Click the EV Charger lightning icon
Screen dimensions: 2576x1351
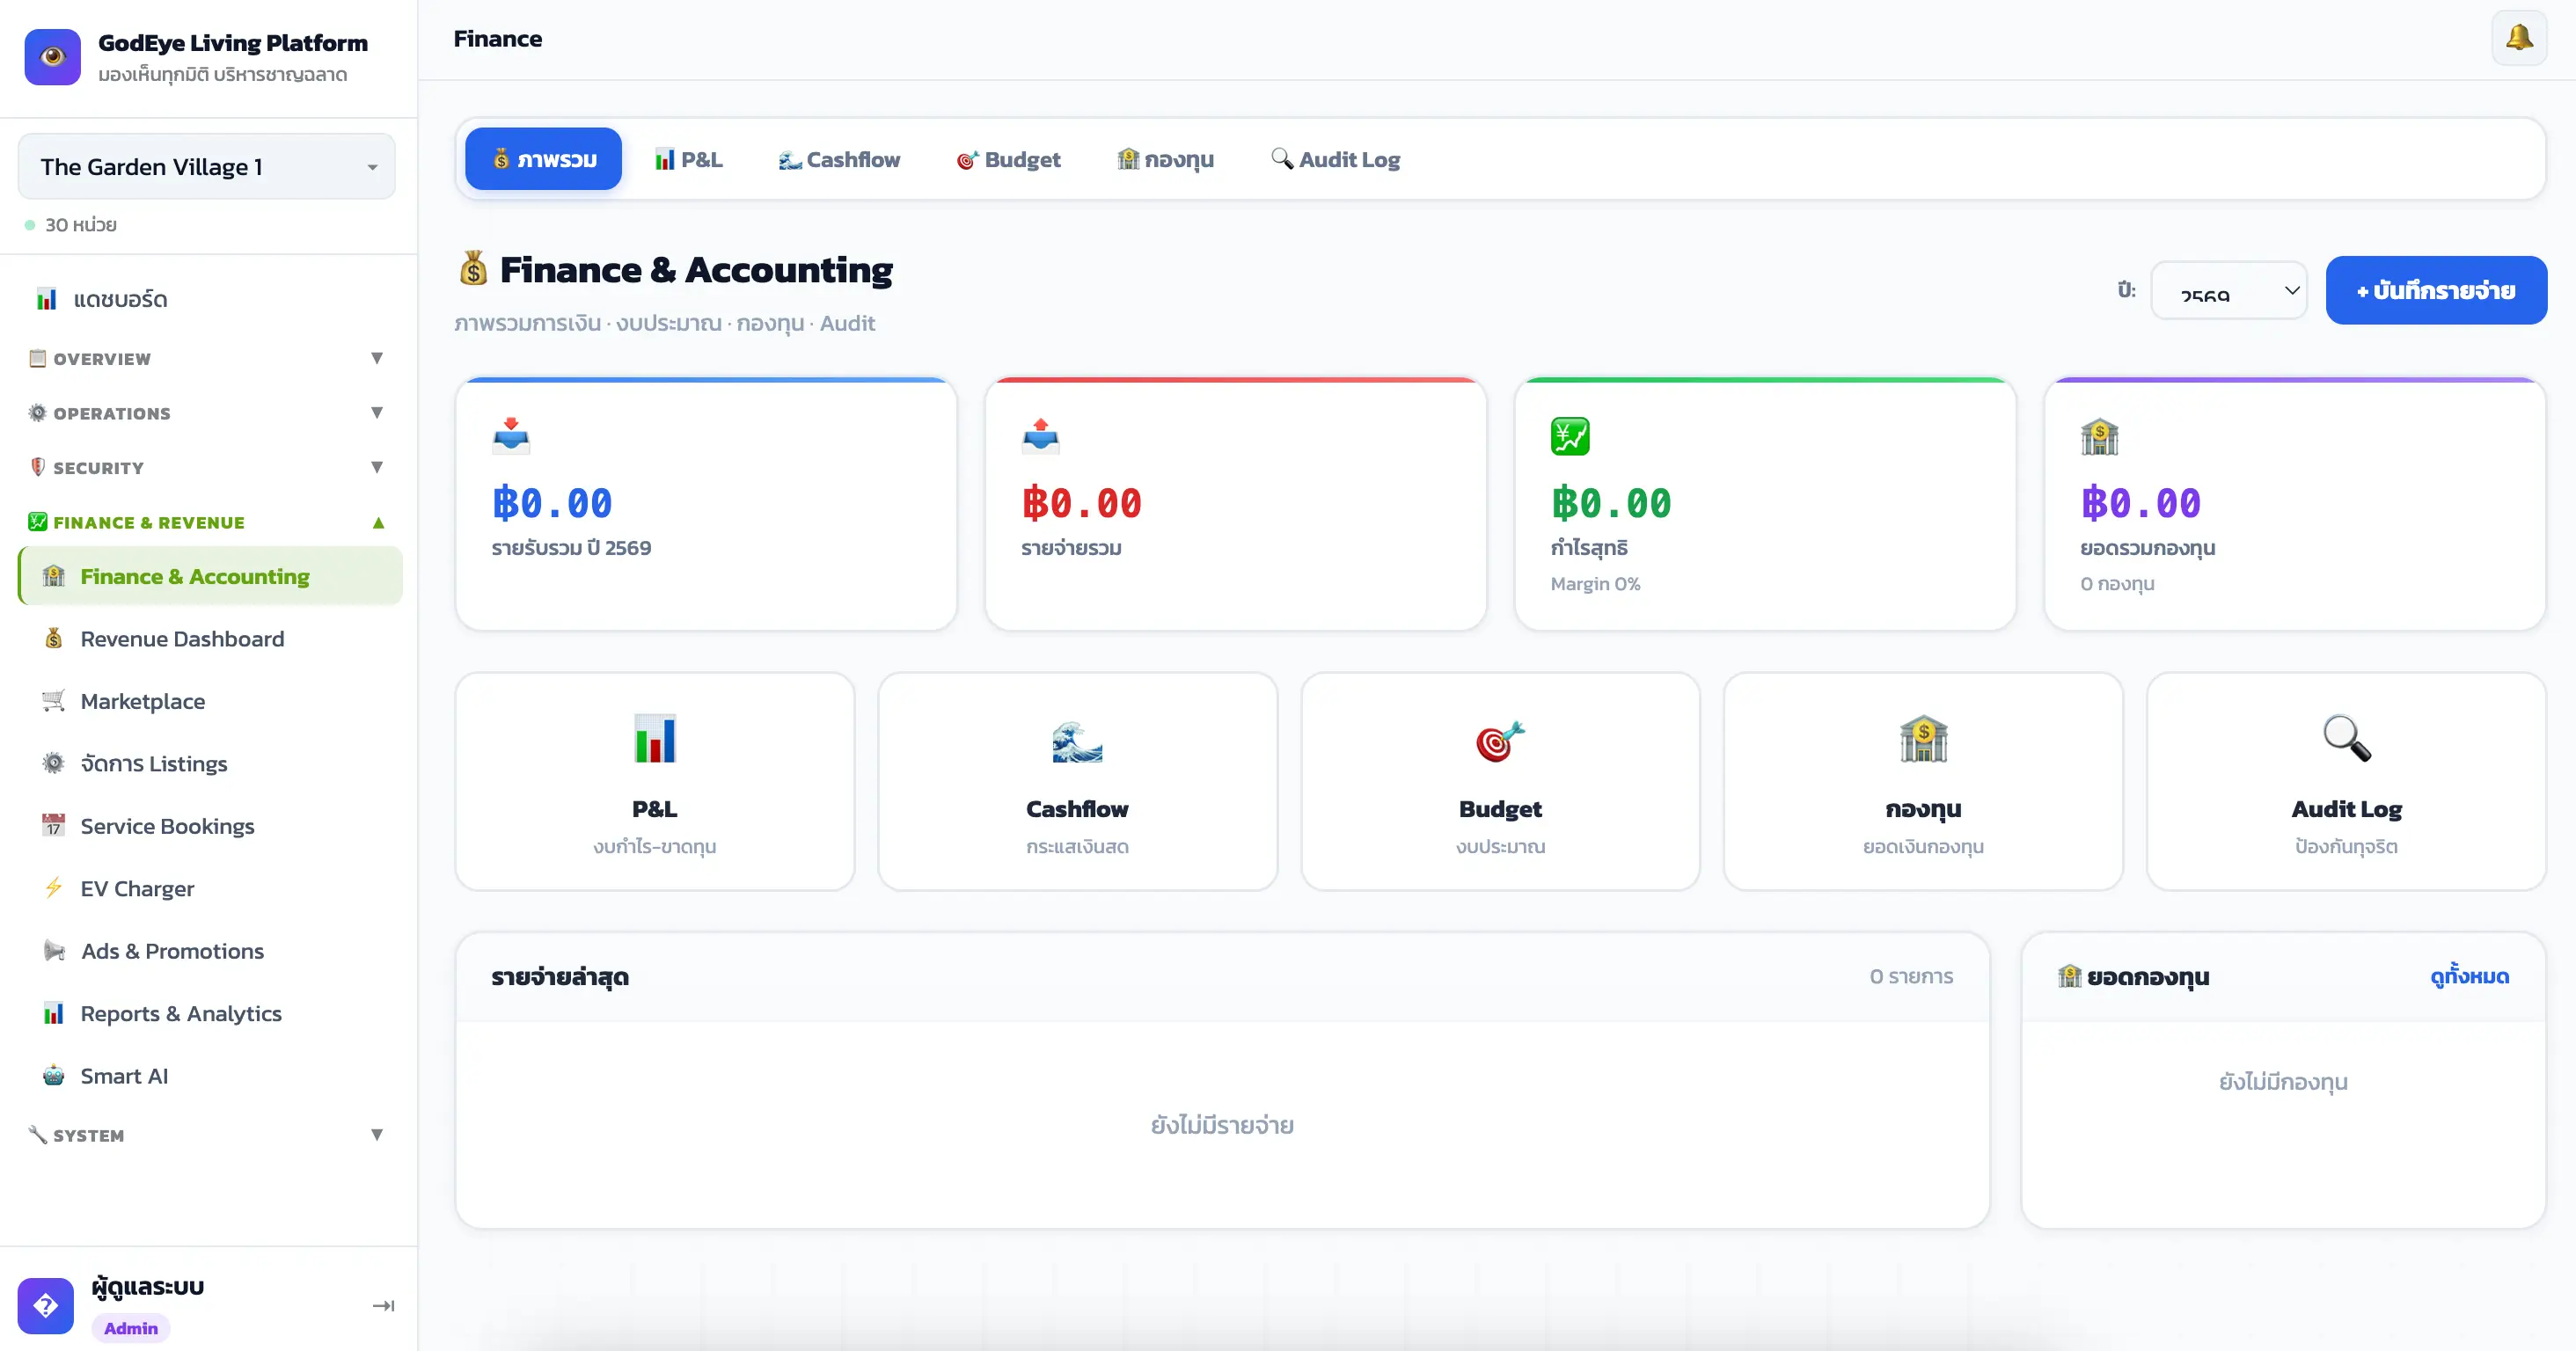coord(54,887)
